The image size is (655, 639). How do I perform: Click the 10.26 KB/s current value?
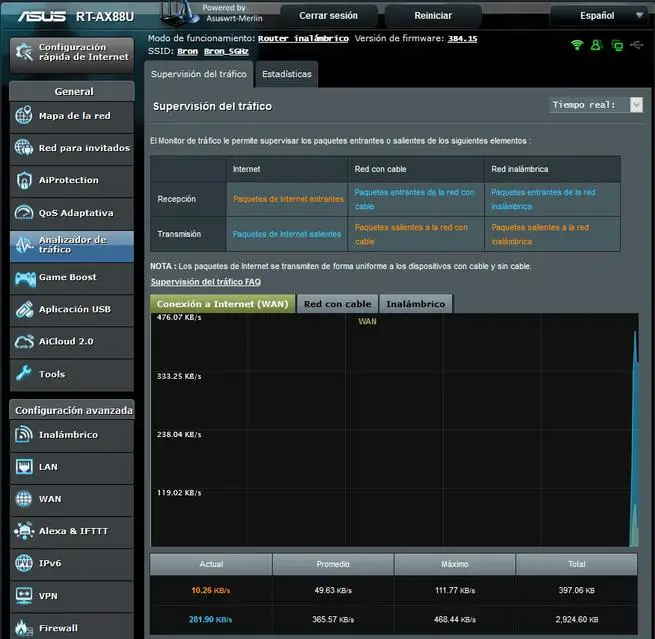coord(211,590)
